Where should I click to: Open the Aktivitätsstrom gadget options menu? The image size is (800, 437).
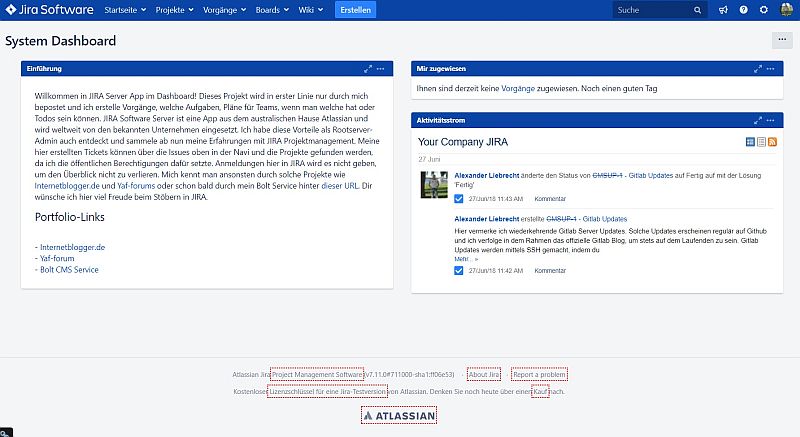(770, 120)
